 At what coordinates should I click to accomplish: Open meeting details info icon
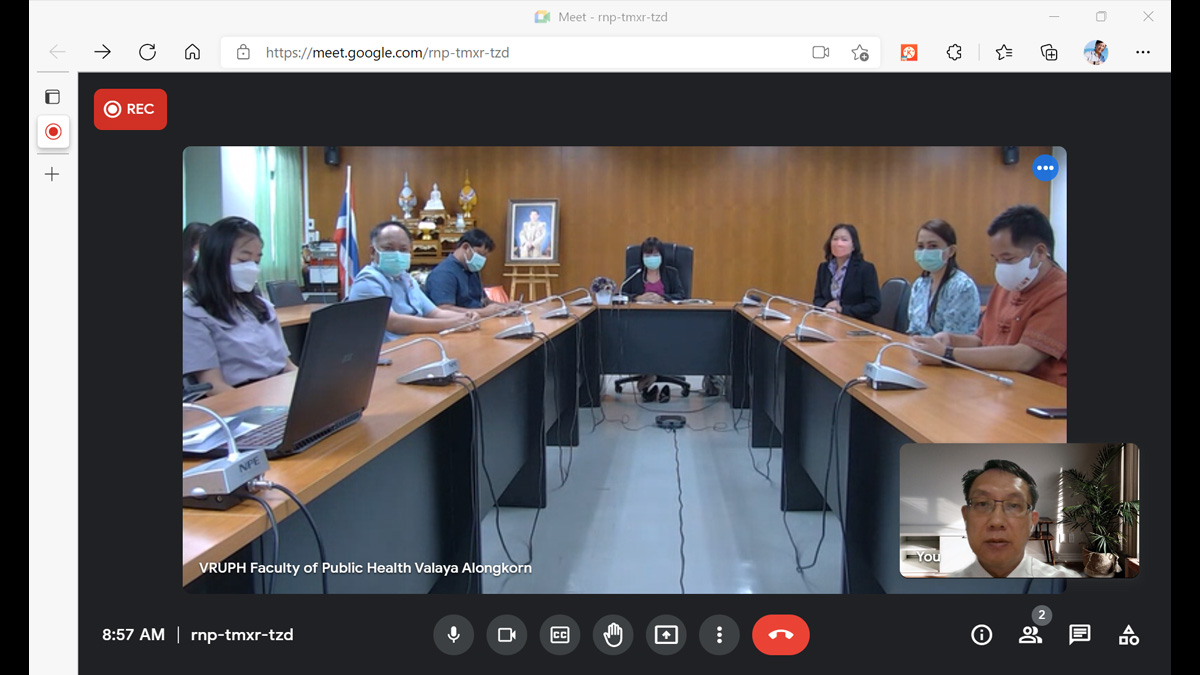pyautogui.click(x=982, y=635)
